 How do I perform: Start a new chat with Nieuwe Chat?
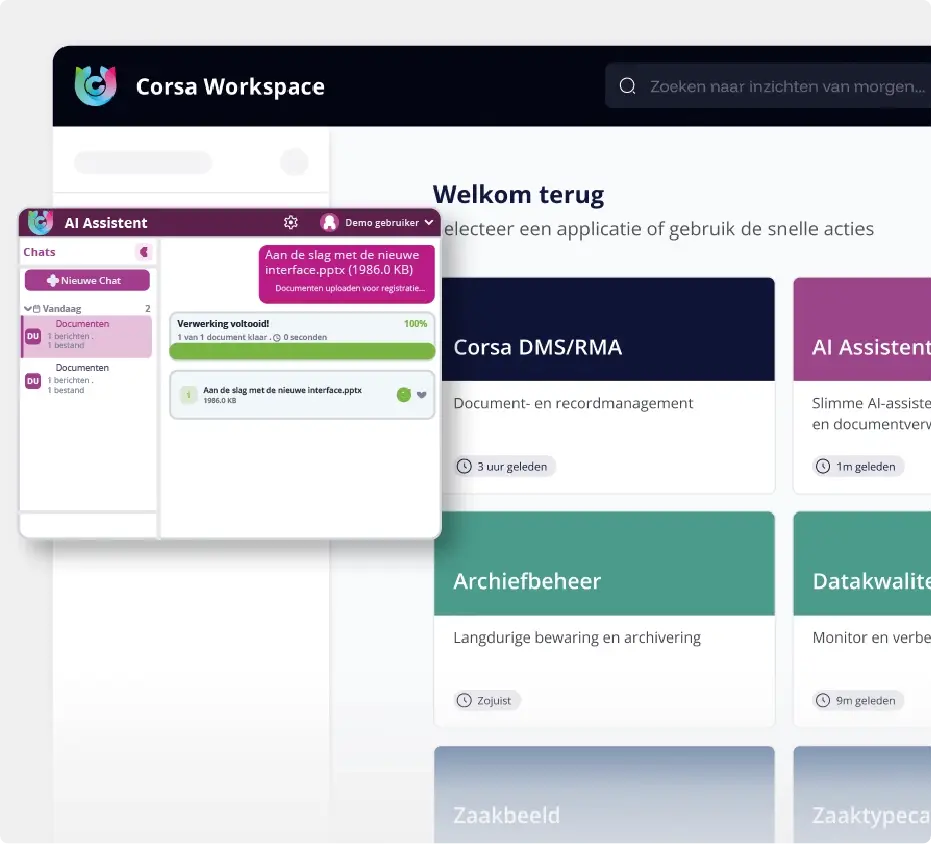click(87, 281)
